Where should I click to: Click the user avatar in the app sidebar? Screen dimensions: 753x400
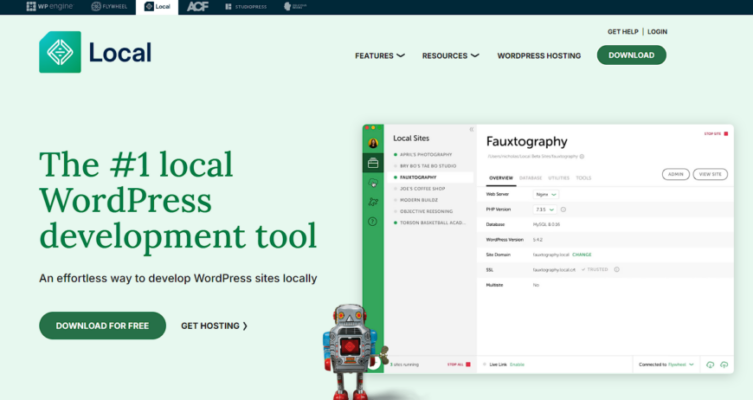(x=373, y=143)
